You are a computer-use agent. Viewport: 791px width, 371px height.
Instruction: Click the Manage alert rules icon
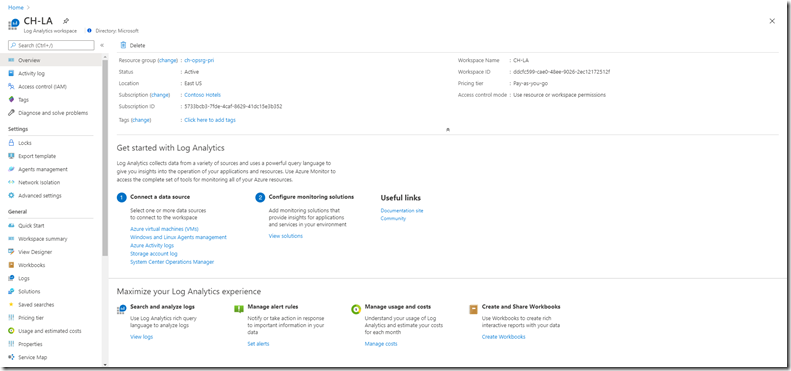[x=239, y=309]
